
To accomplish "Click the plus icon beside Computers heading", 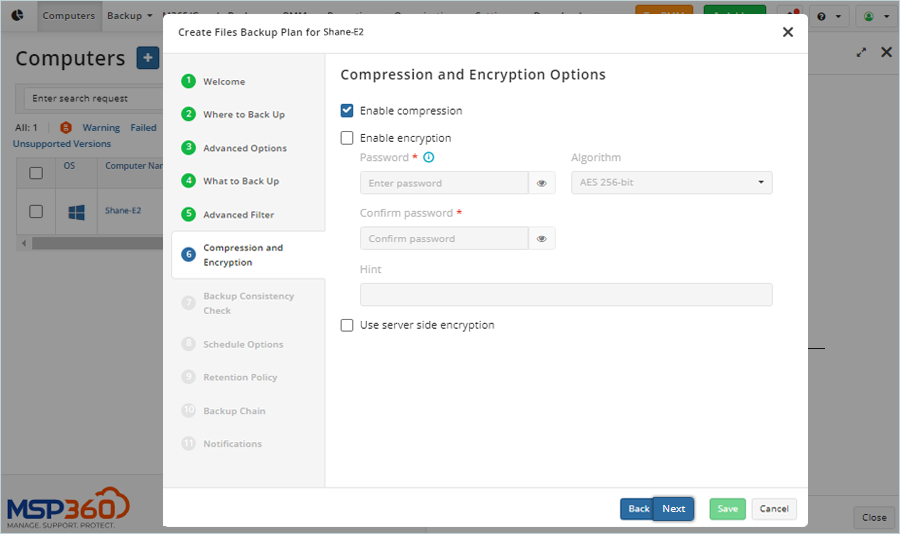I will pyautogui.click(x=148, y=58).
